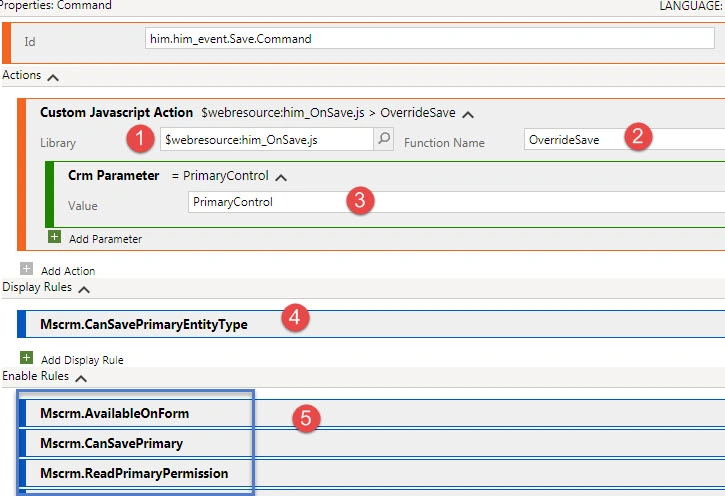Screen dimensions: 725x496
Task: Click the '$webresource:him_OnSave.js > OverrideSave' summary text
Action: (328, 113)
